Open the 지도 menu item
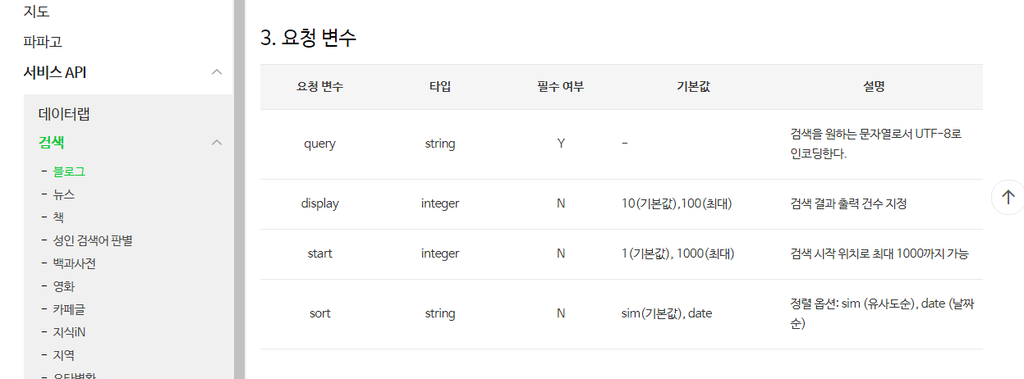The image size is (1024, 379). 37,11
